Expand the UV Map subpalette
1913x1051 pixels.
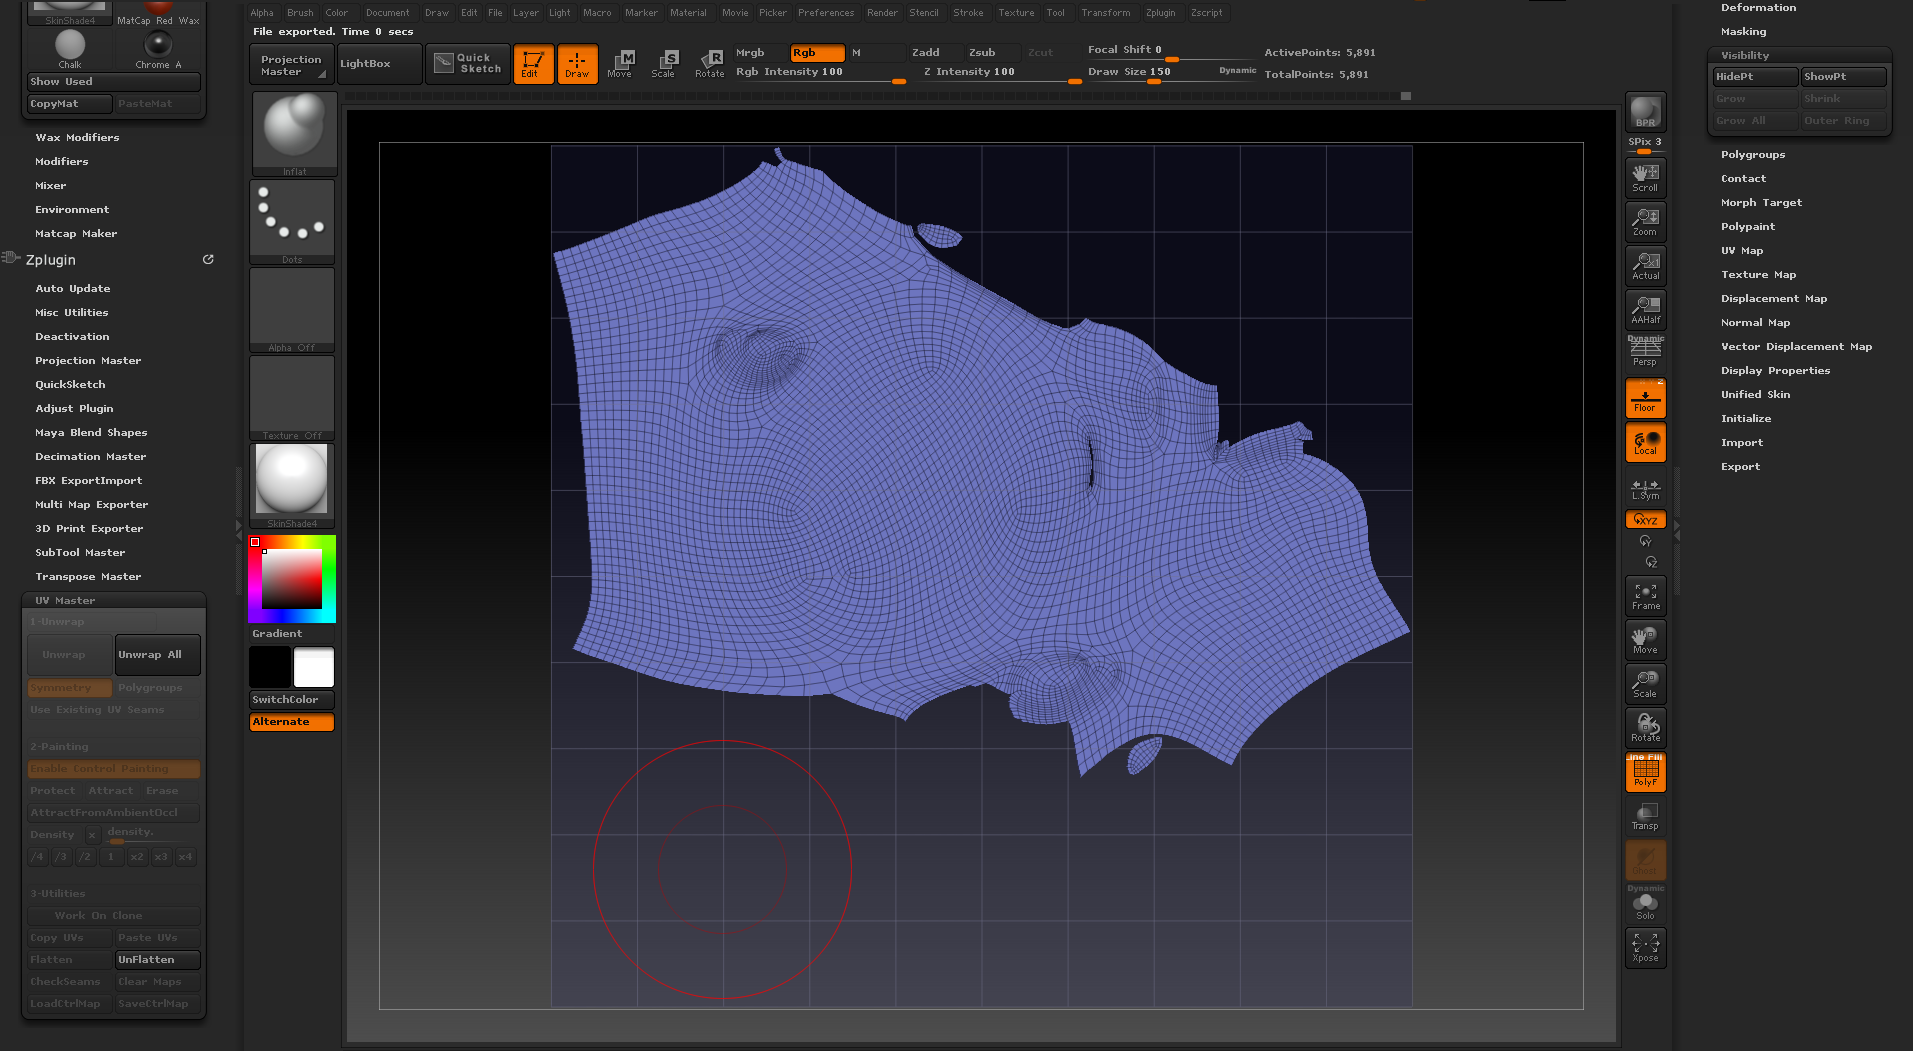click(x=1742, y=250)
